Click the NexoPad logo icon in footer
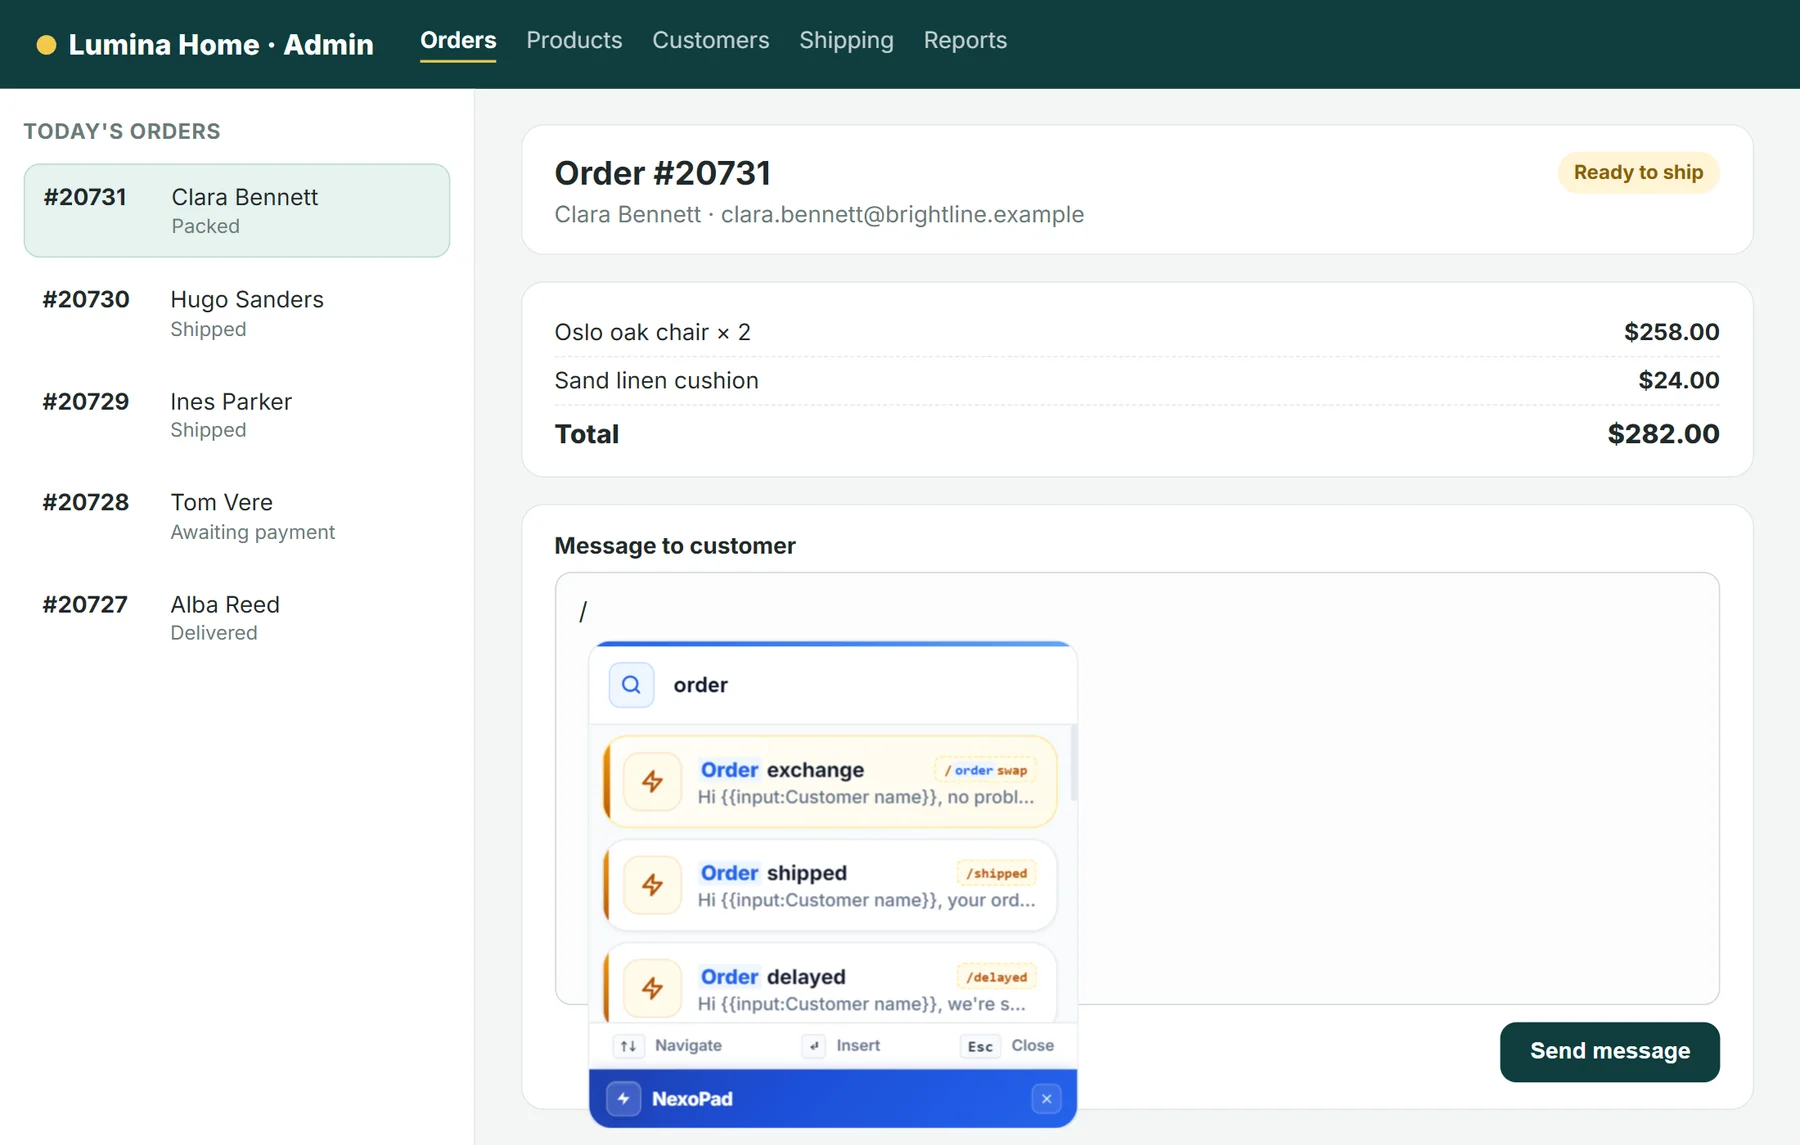This screenshot has height=1145, width=1800. (x=623, y=1099)
